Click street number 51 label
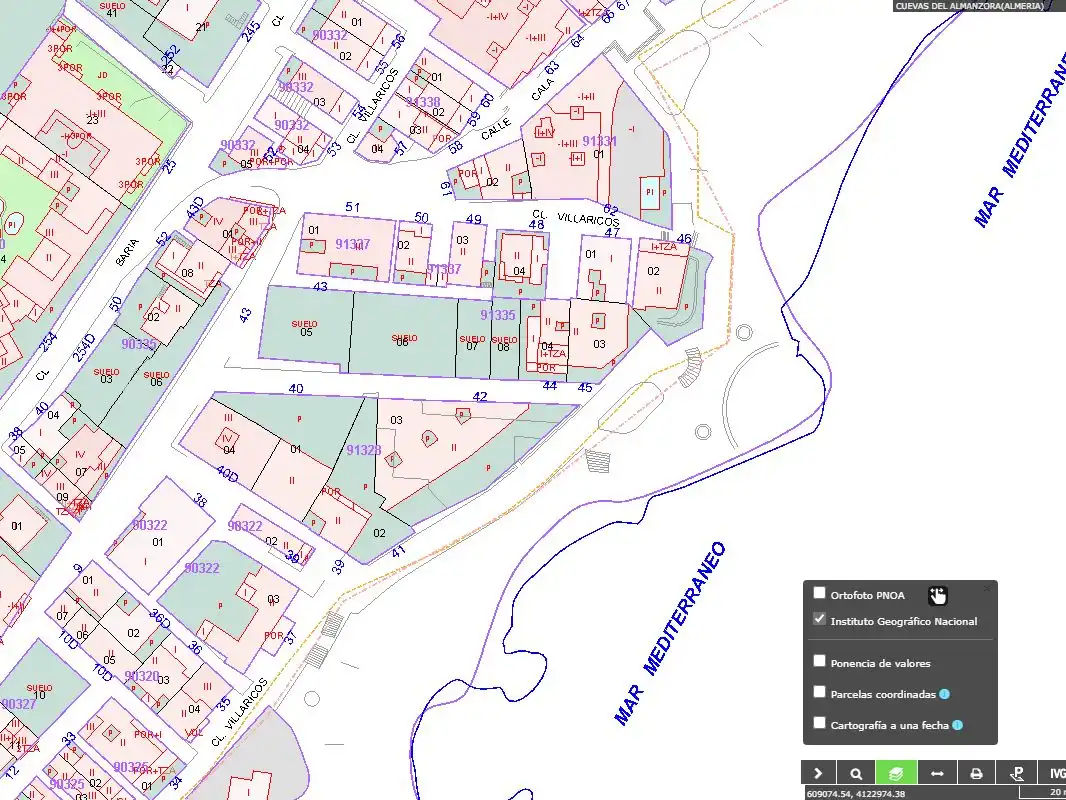 (352, 207)
